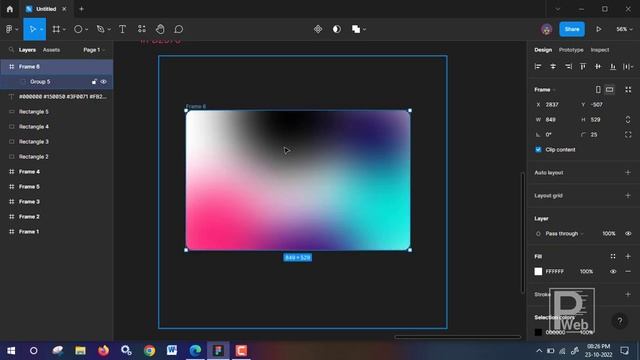Select the Rectangle 4 layer

(x=34, y=127)
